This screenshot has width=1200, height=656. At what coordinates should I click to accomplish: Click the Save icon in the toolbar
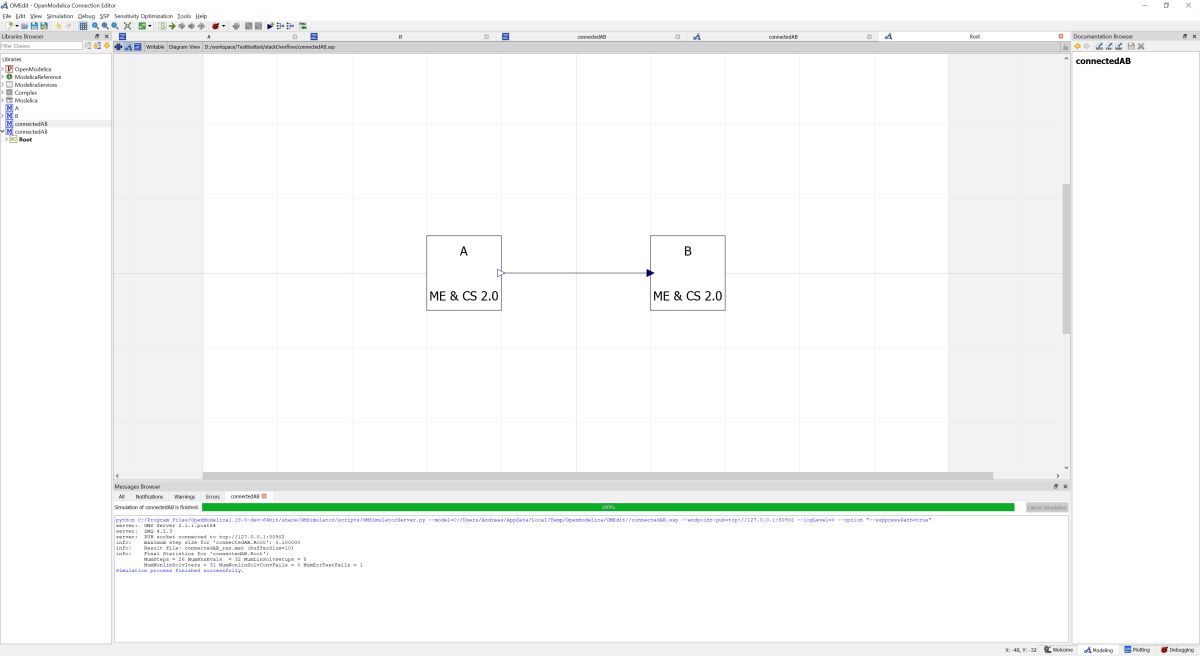pos(34,26)
